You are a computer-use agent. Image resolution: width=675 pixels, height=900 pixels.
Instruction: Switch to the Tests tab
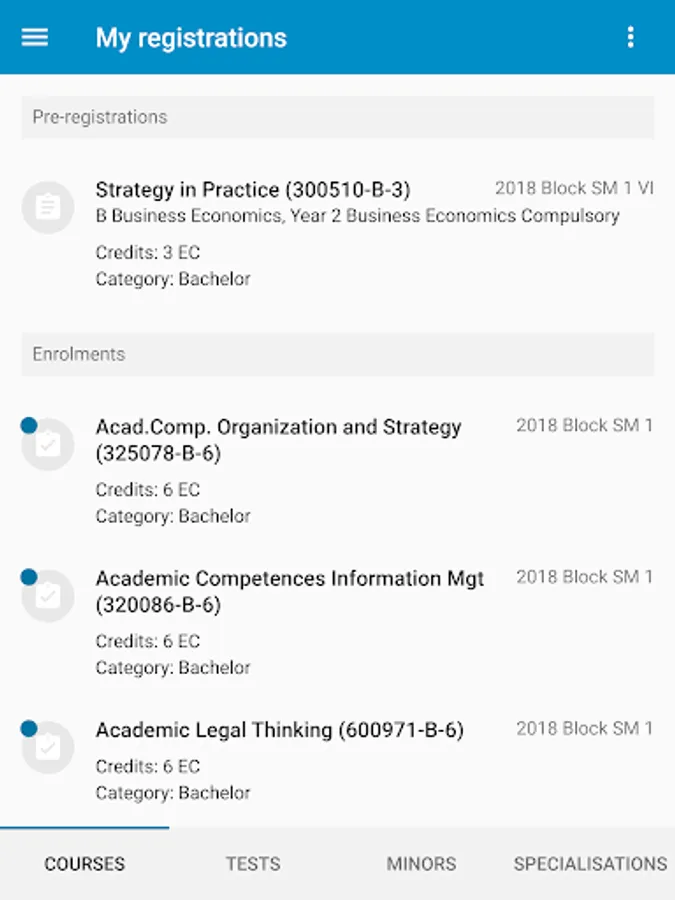(x=253, y=864)
